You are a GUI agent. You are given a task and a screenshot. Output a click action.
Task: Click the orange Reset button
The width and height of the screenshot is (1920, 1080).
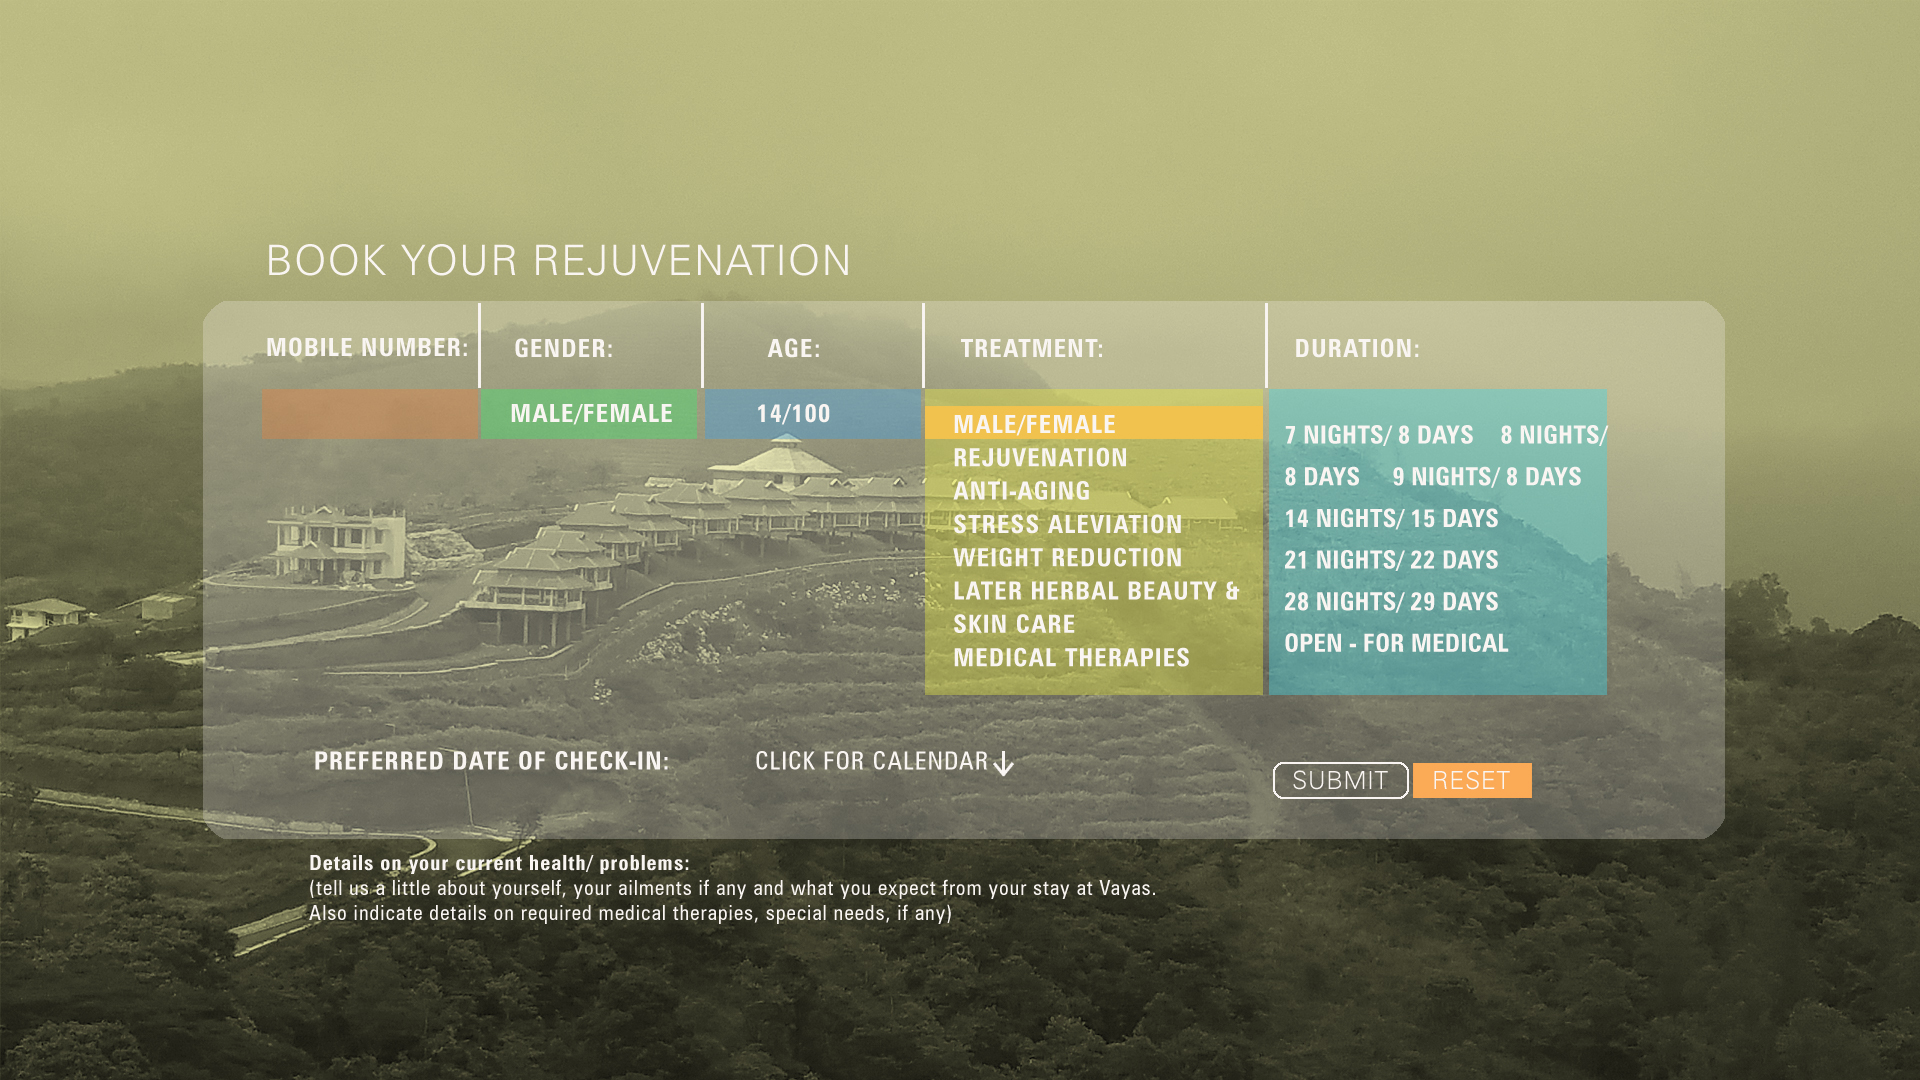1472,781
